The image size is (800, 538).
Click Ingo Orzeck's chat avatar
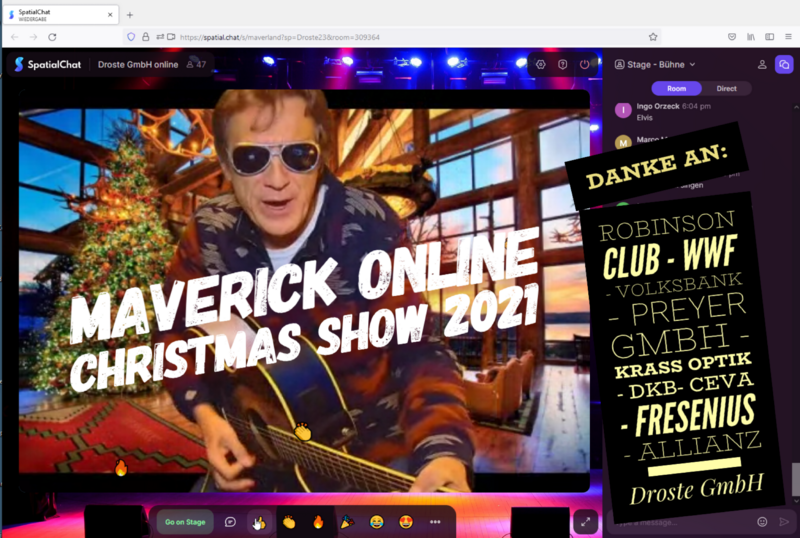tap(623, 110)
